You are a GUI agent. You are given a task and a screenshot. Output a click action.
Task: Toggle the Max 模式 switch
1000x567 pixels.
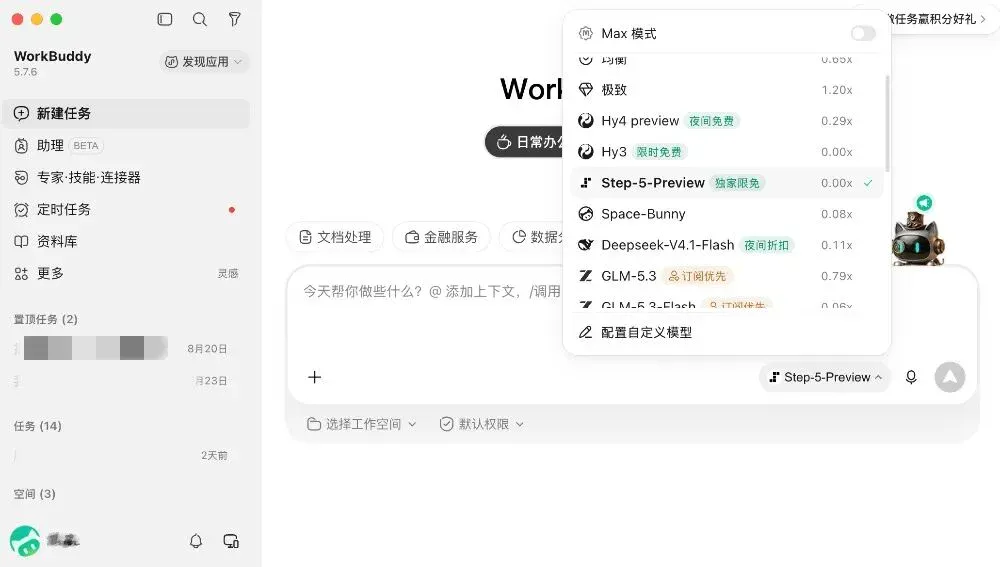[863, 33]
